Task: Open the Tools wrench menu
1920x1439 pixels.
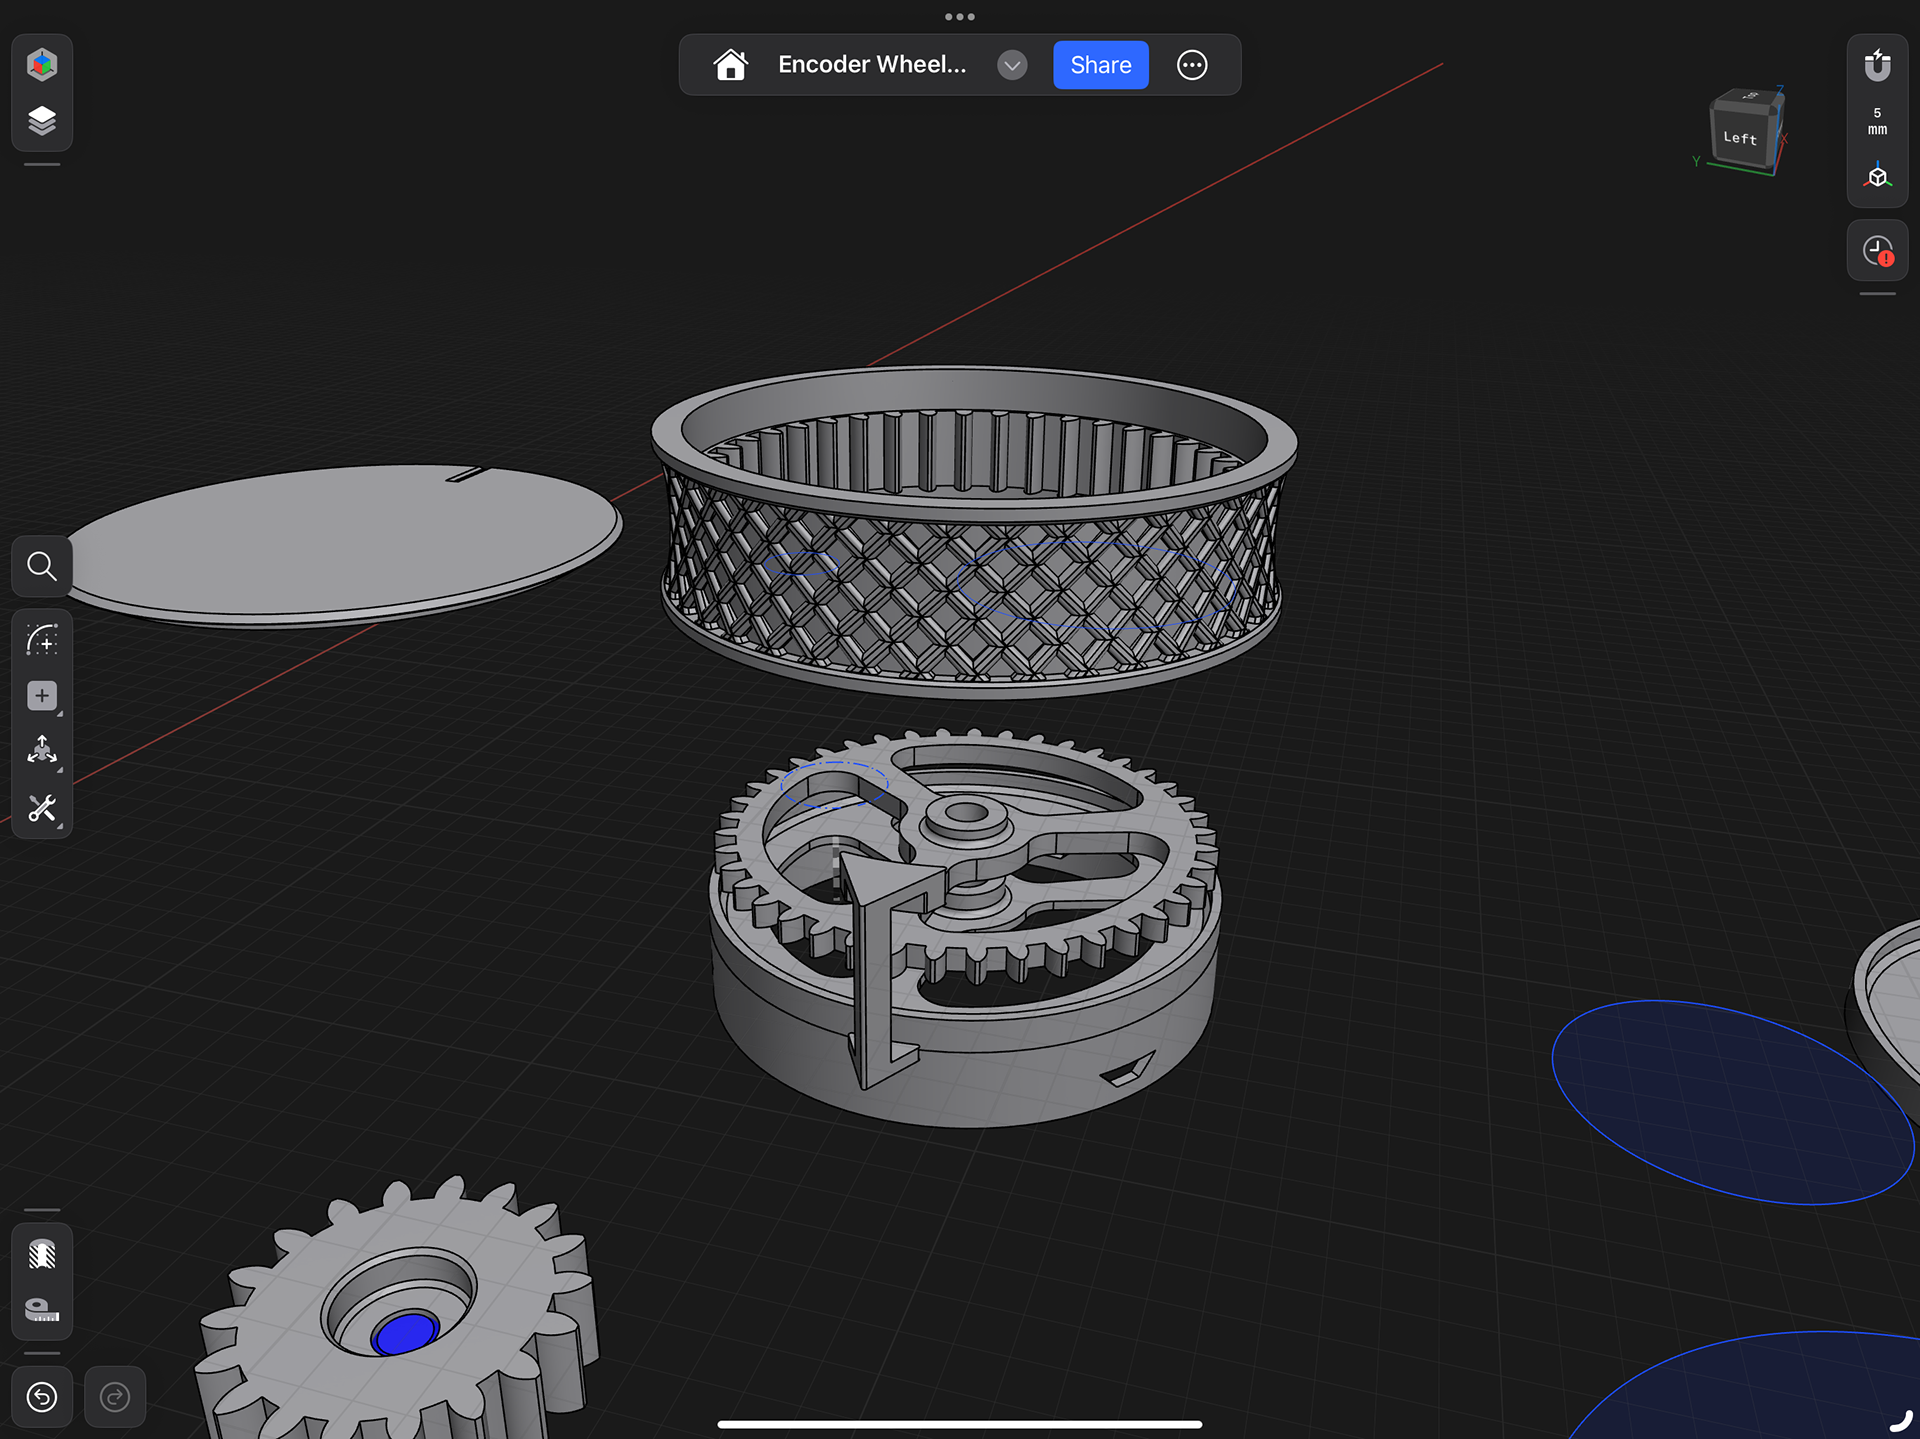Action: [x=42, y=809]
